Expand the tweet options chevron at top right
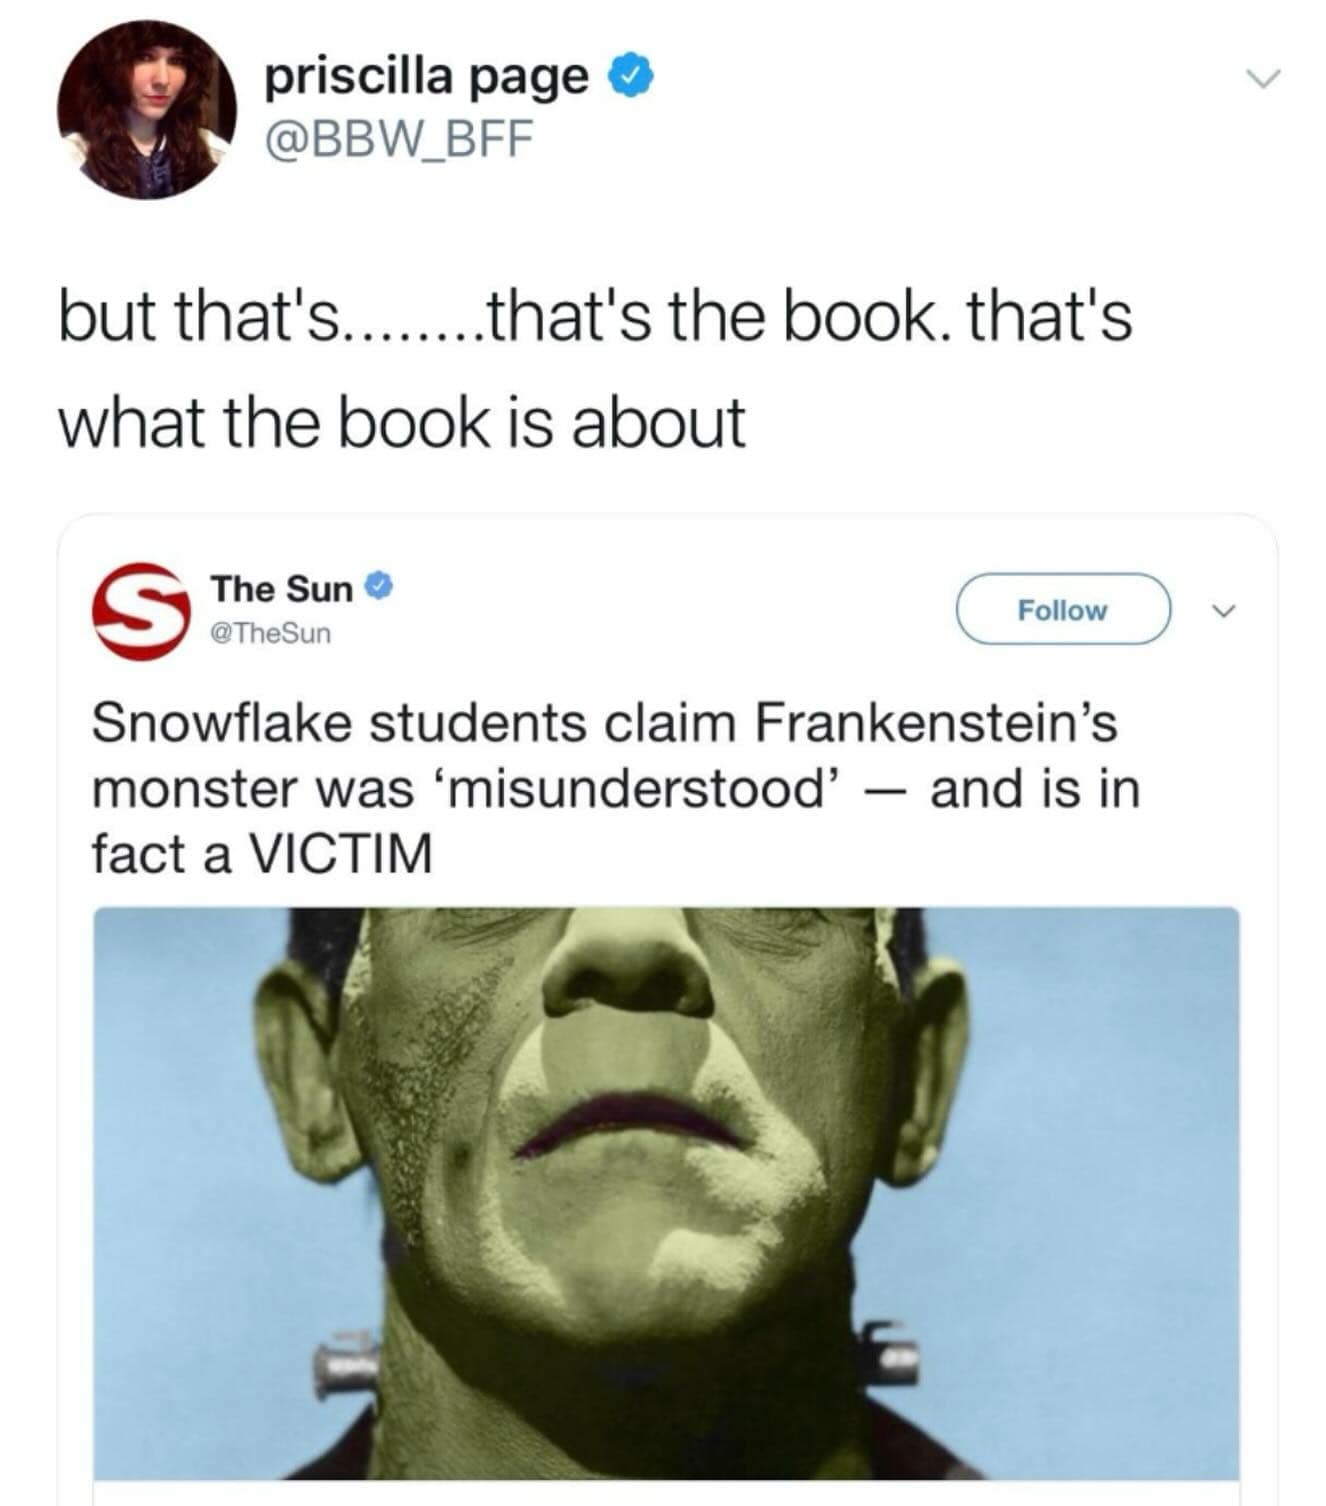The width and height of the screenshot is (1326, 1506). click(1265, 79)
